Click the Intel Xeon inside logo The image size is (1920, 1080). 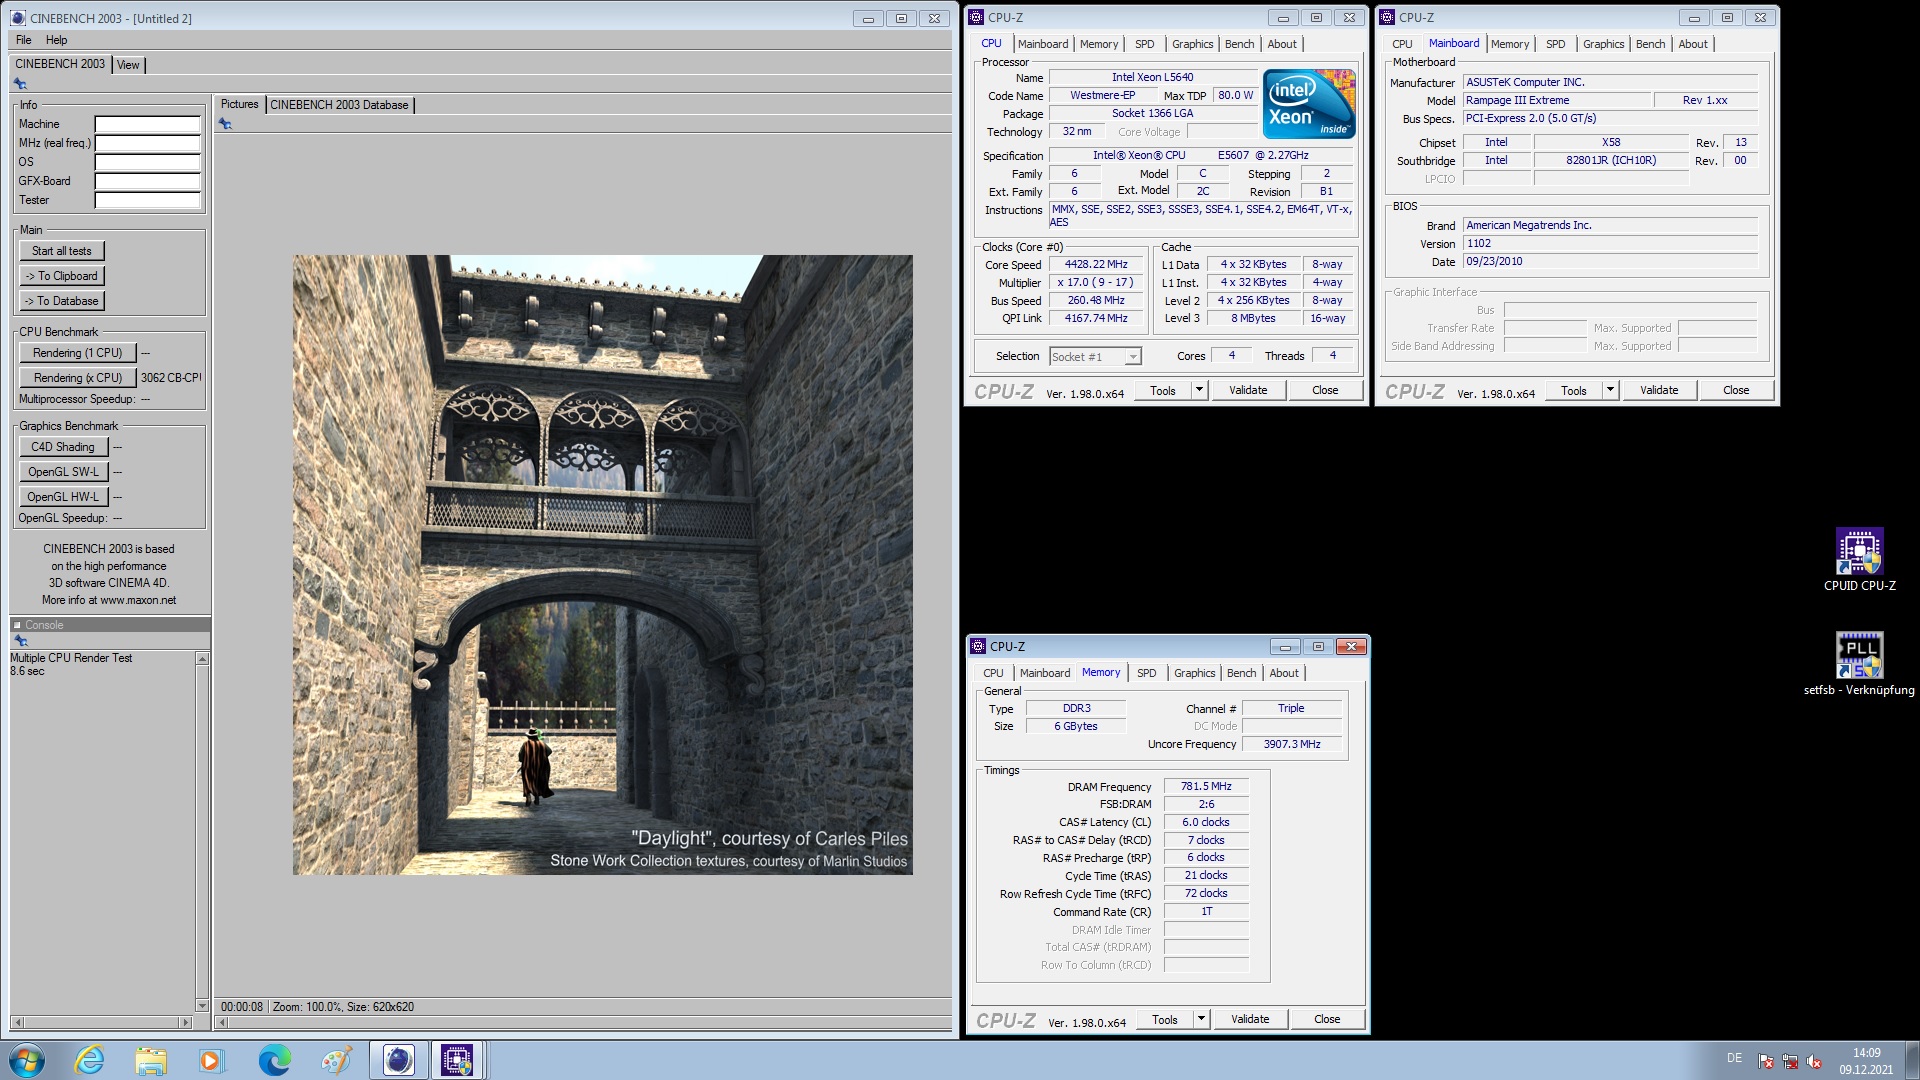pyautogui.click(x=1309, y=103)
